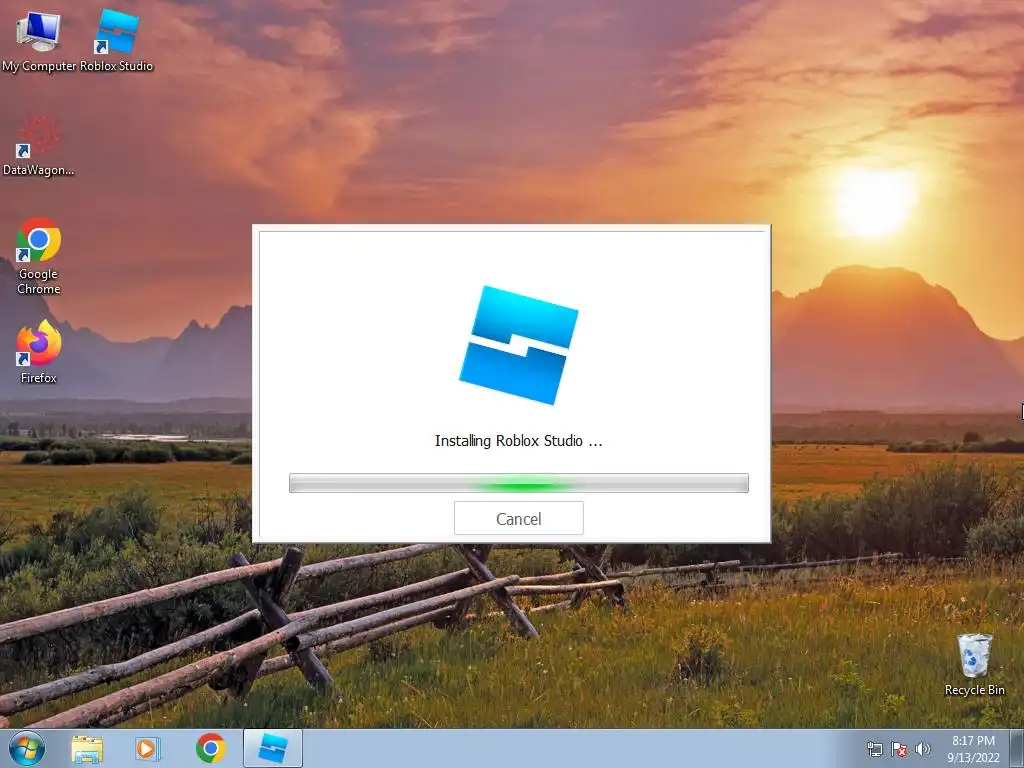Click the installation progress bar
Image resolution: width=1024 pixels, height=768 pixels.
tap(519, 483)
